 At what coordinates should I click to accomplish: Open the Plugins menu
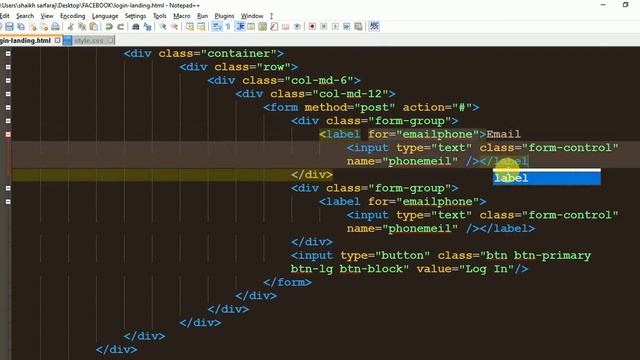(224, 16)
